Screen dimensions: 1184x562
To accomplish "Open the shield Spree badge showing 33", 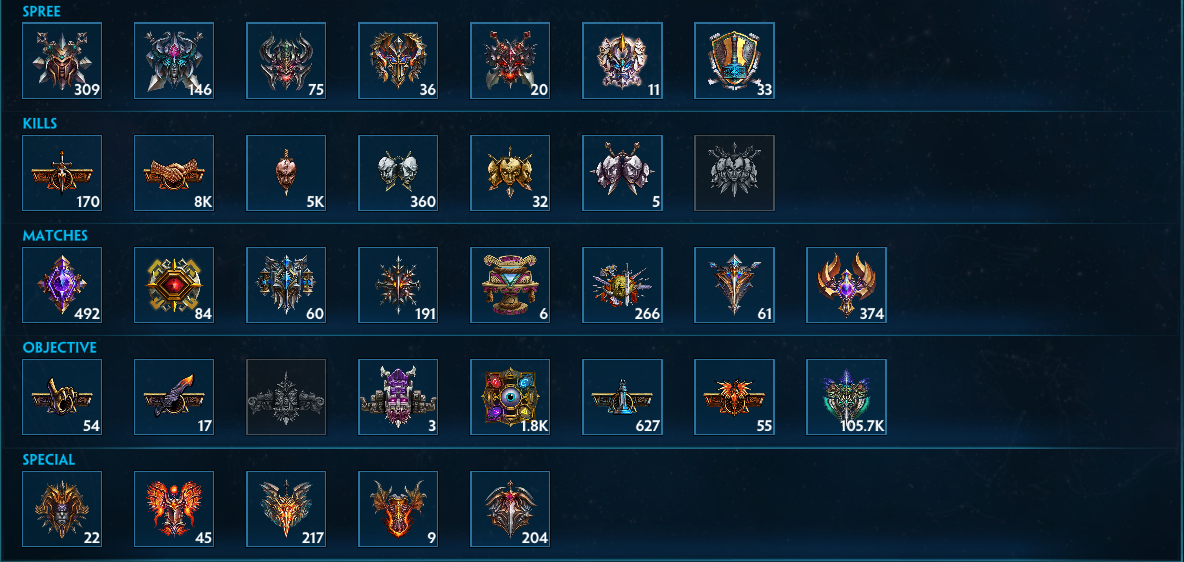I will coord(734,60).
